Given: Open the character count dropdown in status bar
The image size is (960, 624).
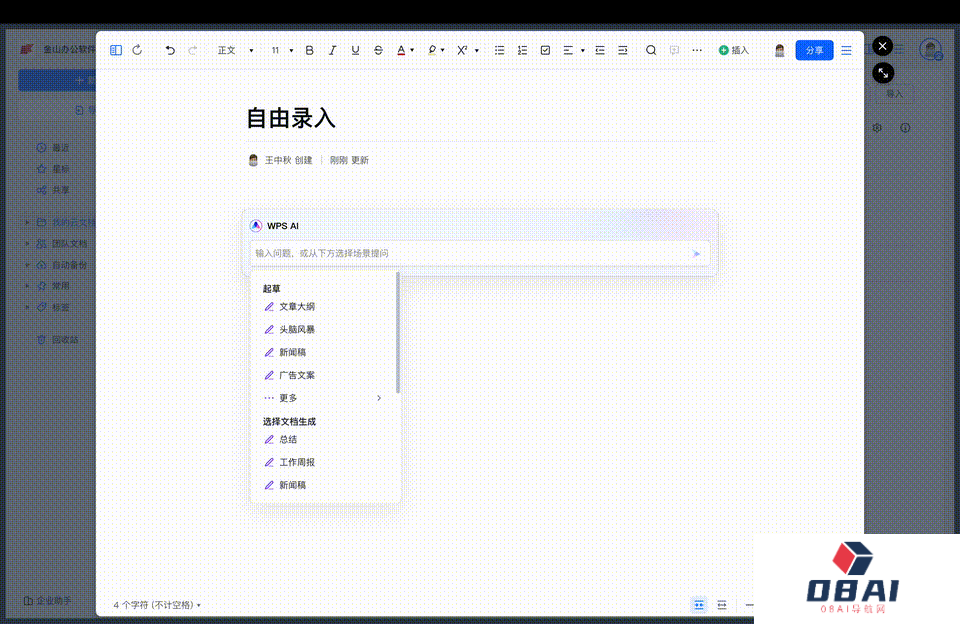Looking at the screenshot, I should tap(157, 605).
